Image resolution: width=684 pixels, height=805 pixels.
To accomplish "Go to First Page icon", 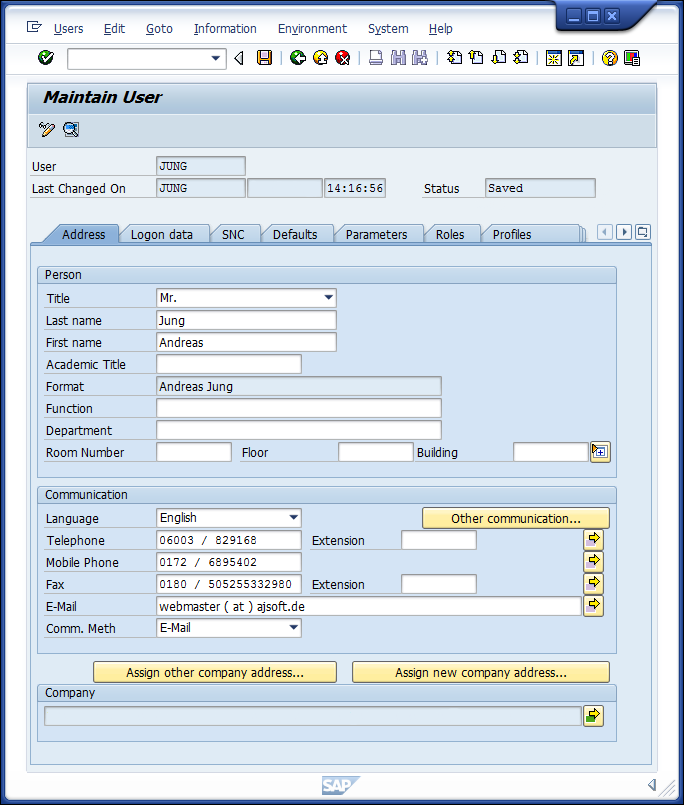I will coord(454,58).
